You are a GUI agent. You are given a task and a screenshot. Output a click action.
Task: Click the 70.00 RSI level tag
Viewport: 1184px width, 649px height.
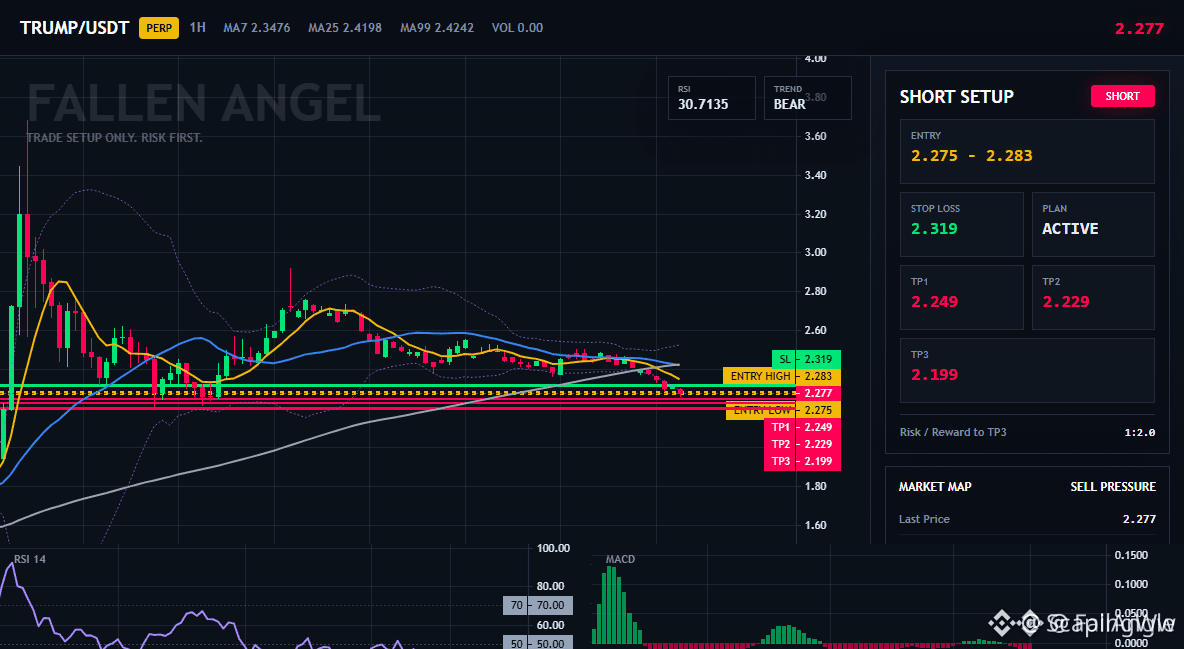click(x=538, y=605)
